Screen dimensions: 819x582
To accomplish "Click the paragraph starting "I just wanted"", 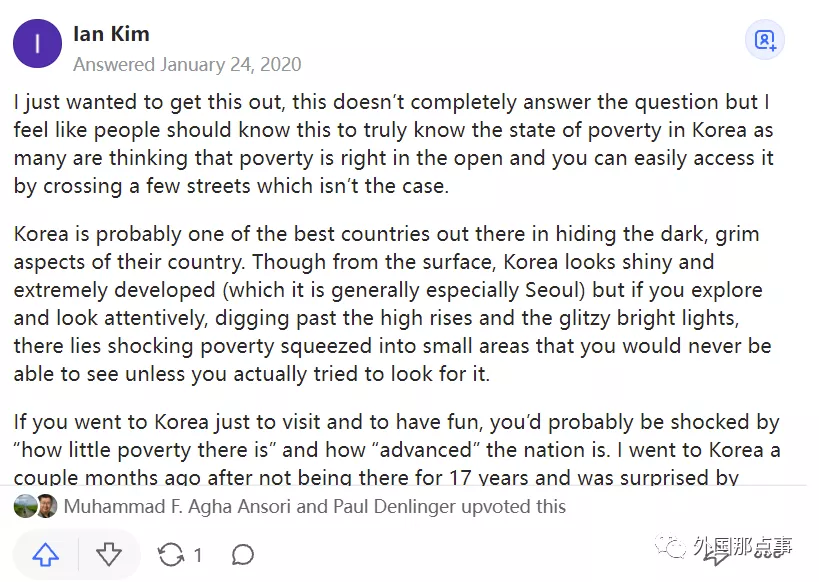I will pyautogui.click(x=393, y=145).
